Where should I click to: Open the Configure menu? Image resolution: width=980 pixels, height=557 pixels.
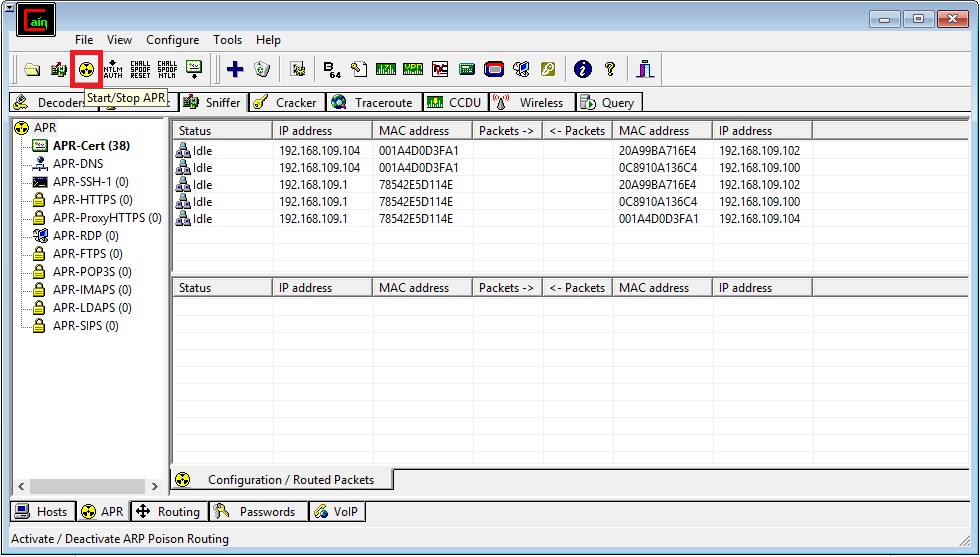click(x=172, y=40)
